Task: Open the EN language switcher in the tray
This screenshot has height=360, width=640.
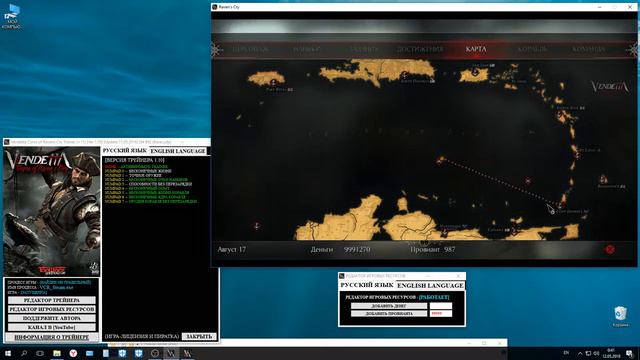Action: tap(566, 353)
